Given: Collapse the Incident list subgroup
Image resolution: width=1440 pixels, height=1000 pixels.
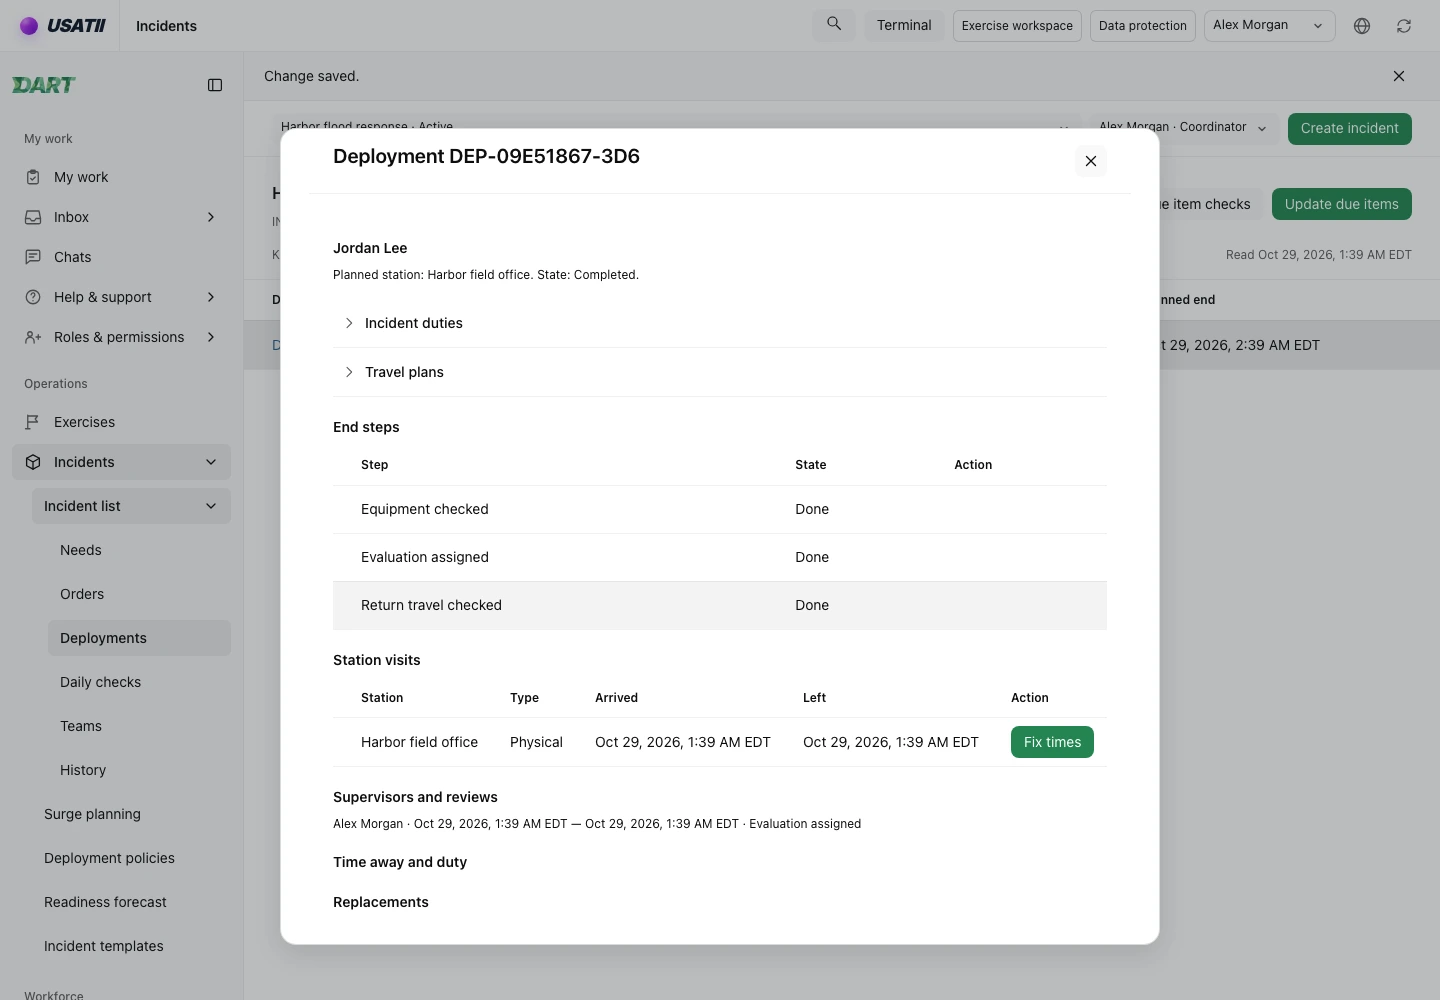Looking at the screenshot, I should (211, 506).
